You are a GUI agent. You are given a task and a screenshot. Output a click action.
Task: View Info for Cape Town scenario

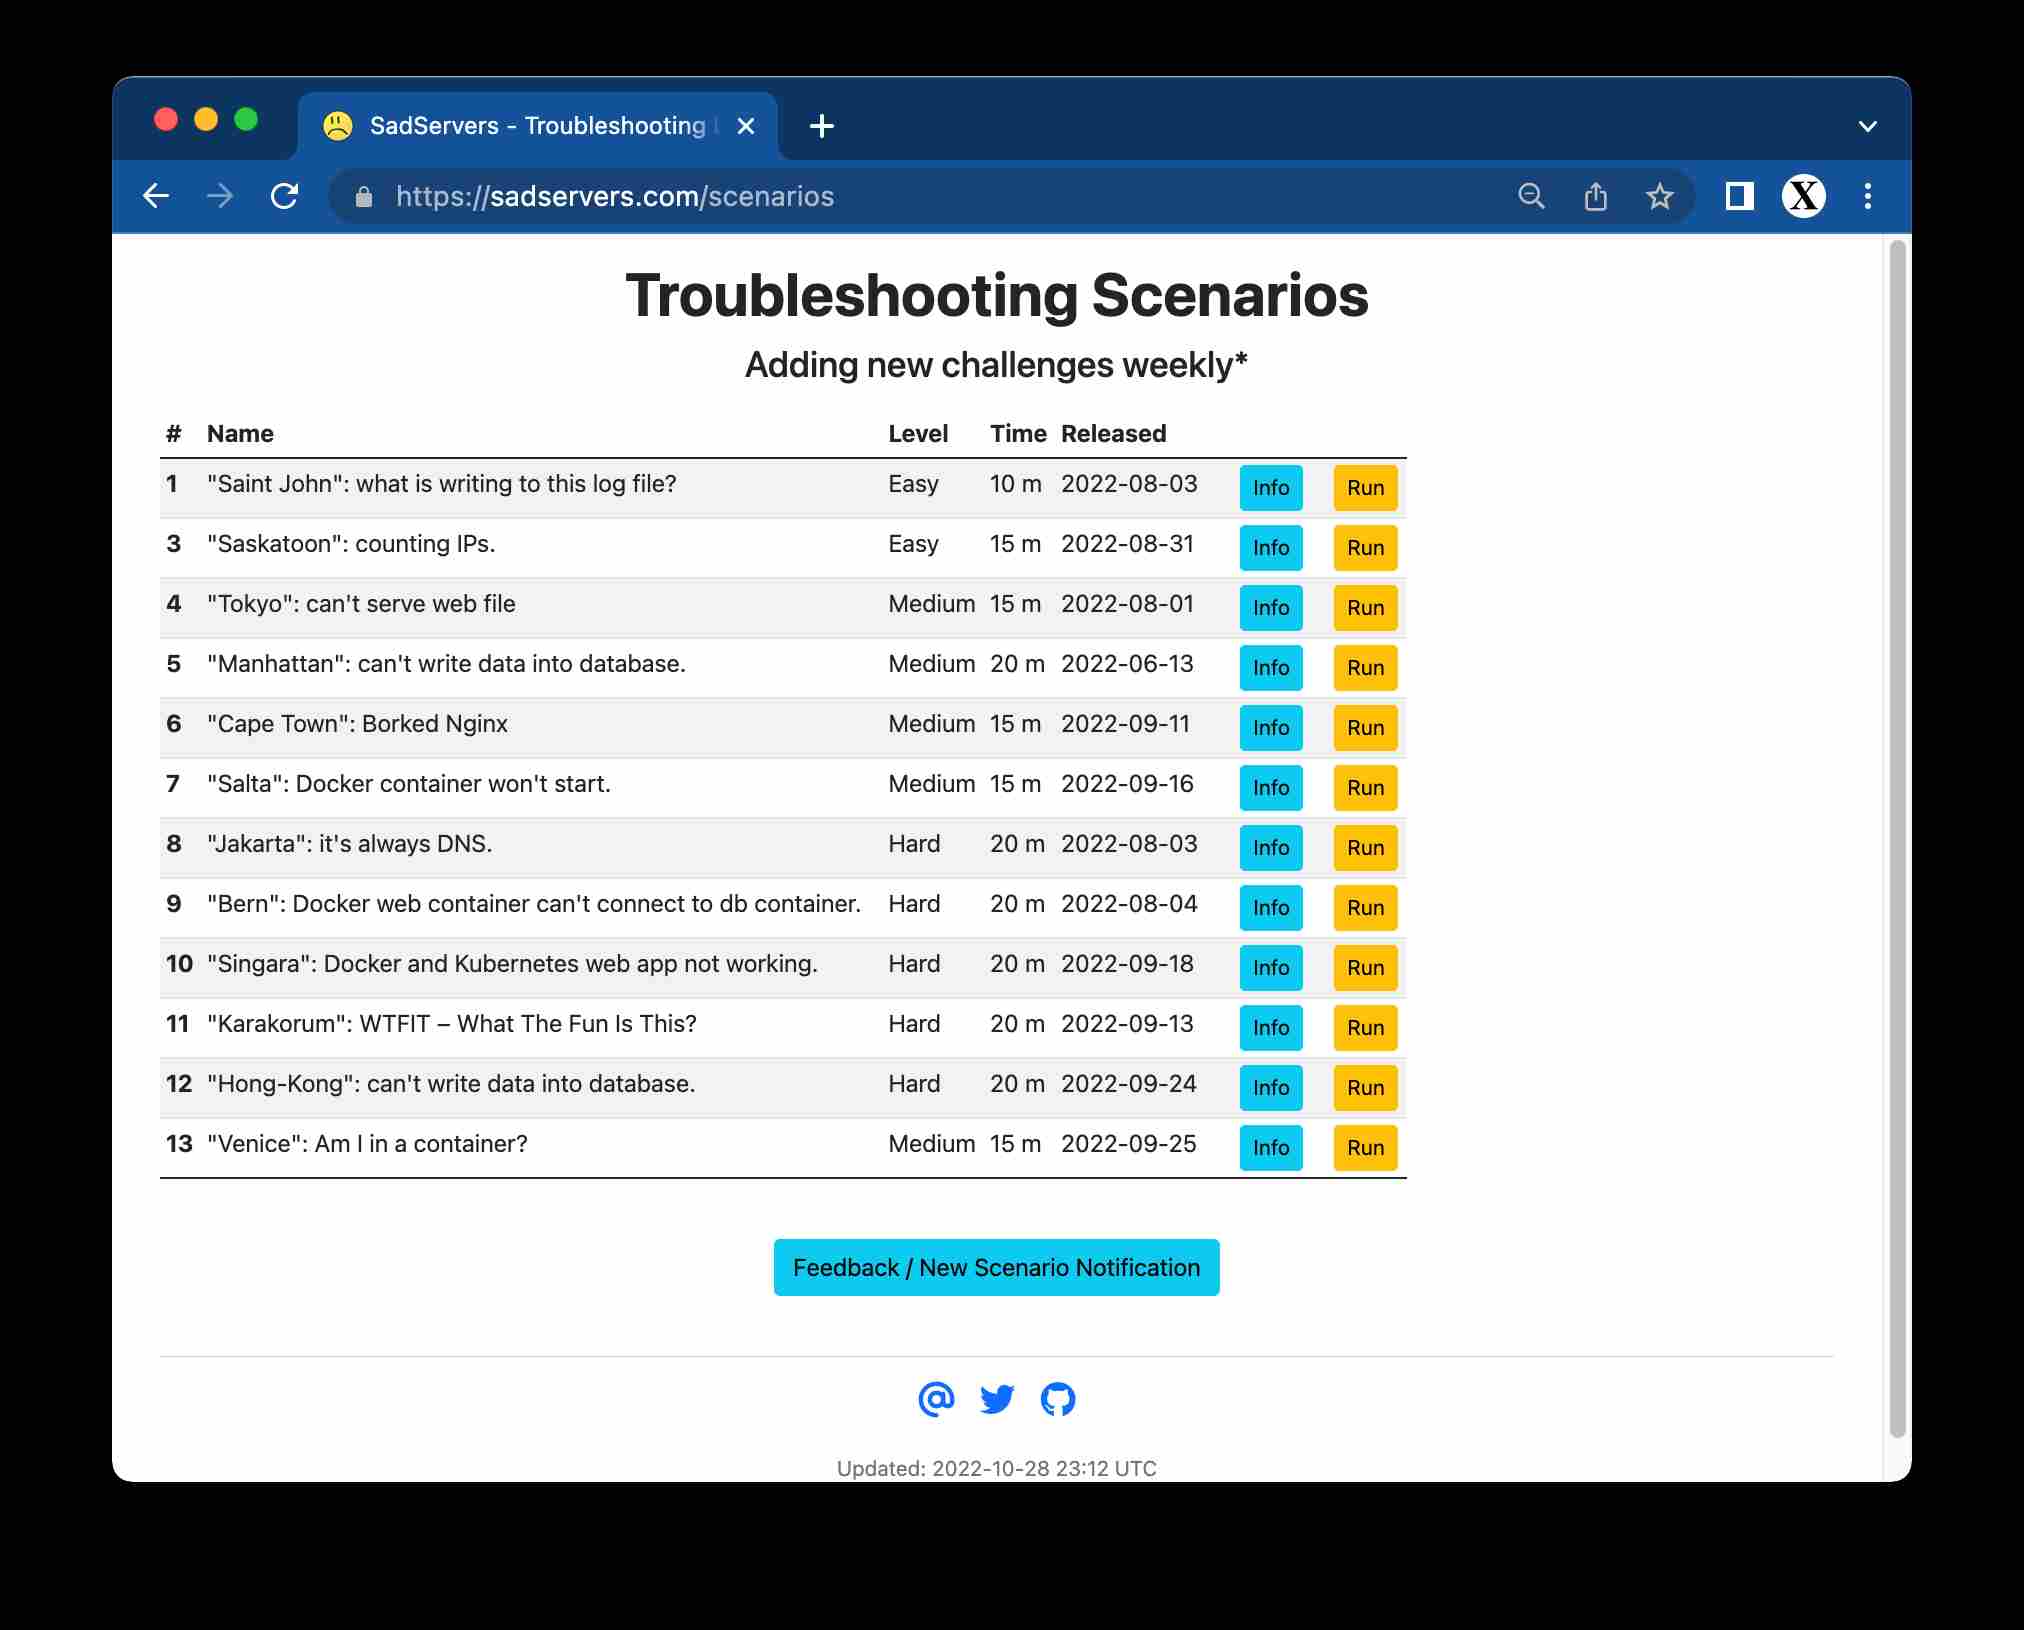click(1271, 728)
